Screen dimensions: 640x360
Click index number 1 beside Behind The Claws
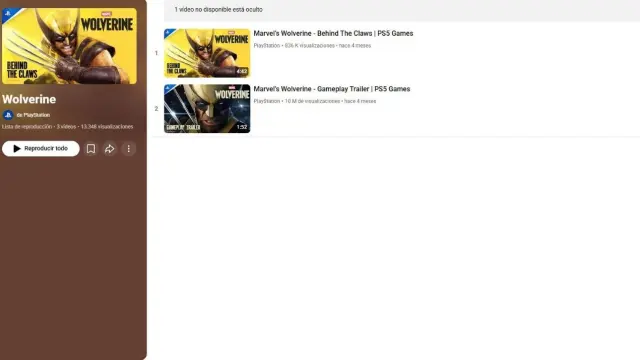pyautogui.click(x=156, y=53)
